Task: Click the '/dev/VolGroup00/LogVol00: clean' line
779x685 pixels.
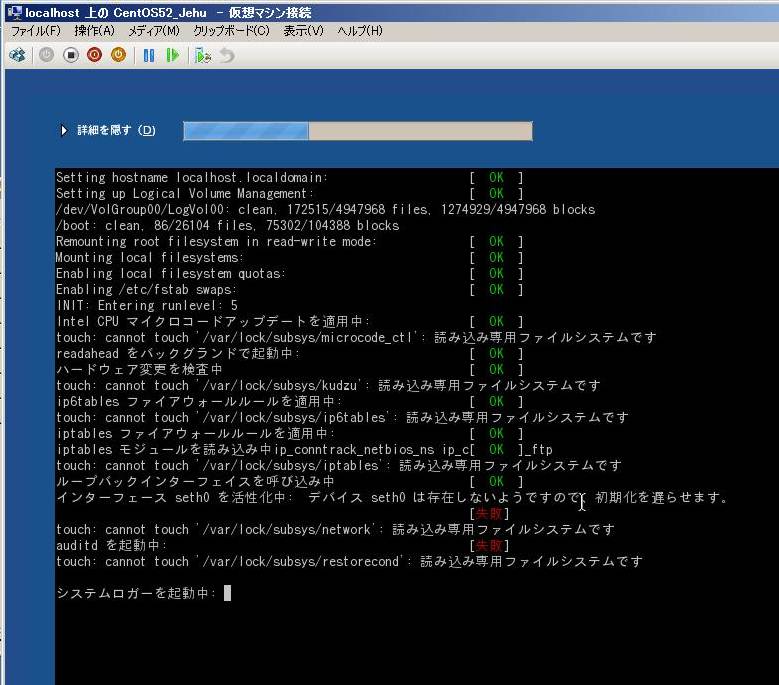Action: coord(325,209)
